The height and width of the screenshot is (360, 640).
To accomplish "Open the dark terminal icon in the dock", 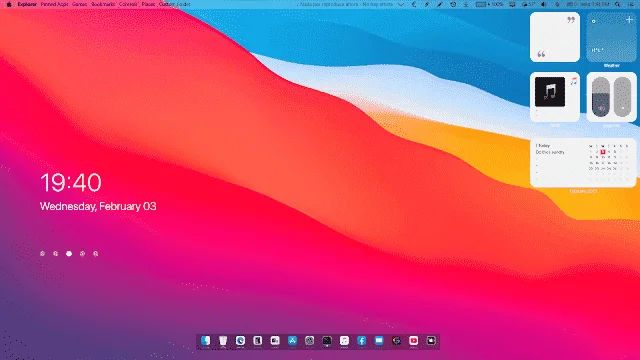I will [327, 340].
